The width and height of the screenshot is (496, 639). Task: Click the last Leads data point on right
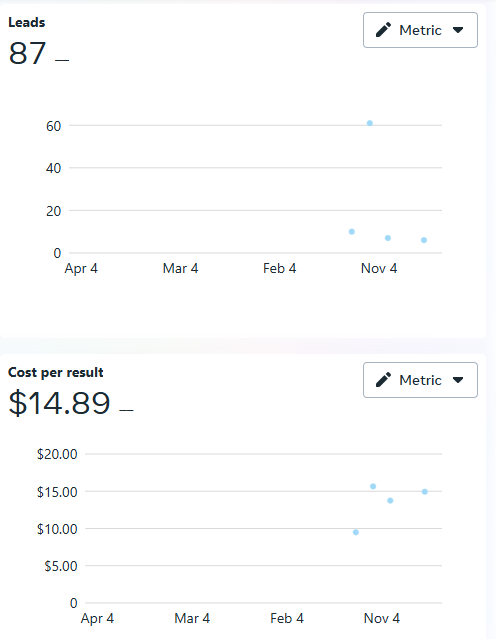pyautogui.click(x=424, y=240)
